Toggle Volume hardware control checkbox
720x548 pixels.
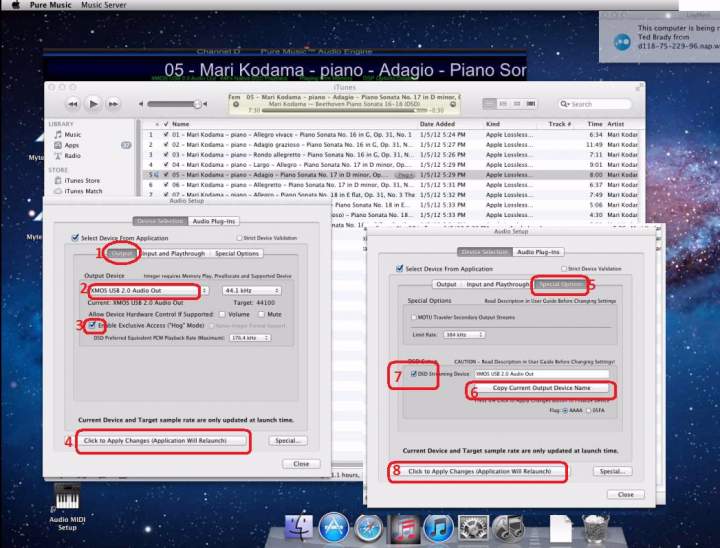tap(222, 314)
